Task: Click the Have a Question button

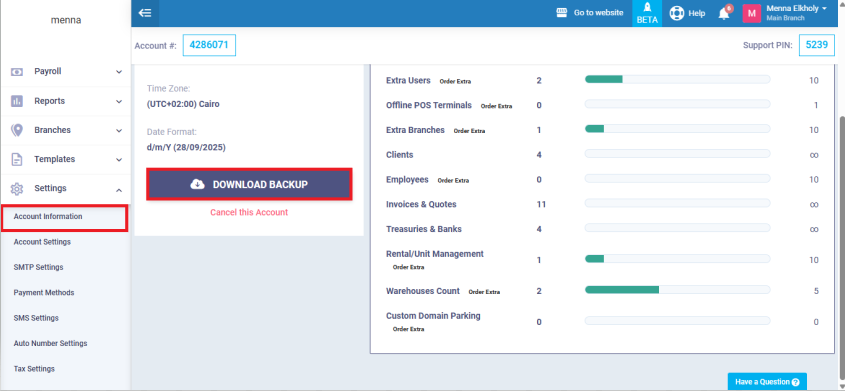Action: coord(767,382)
